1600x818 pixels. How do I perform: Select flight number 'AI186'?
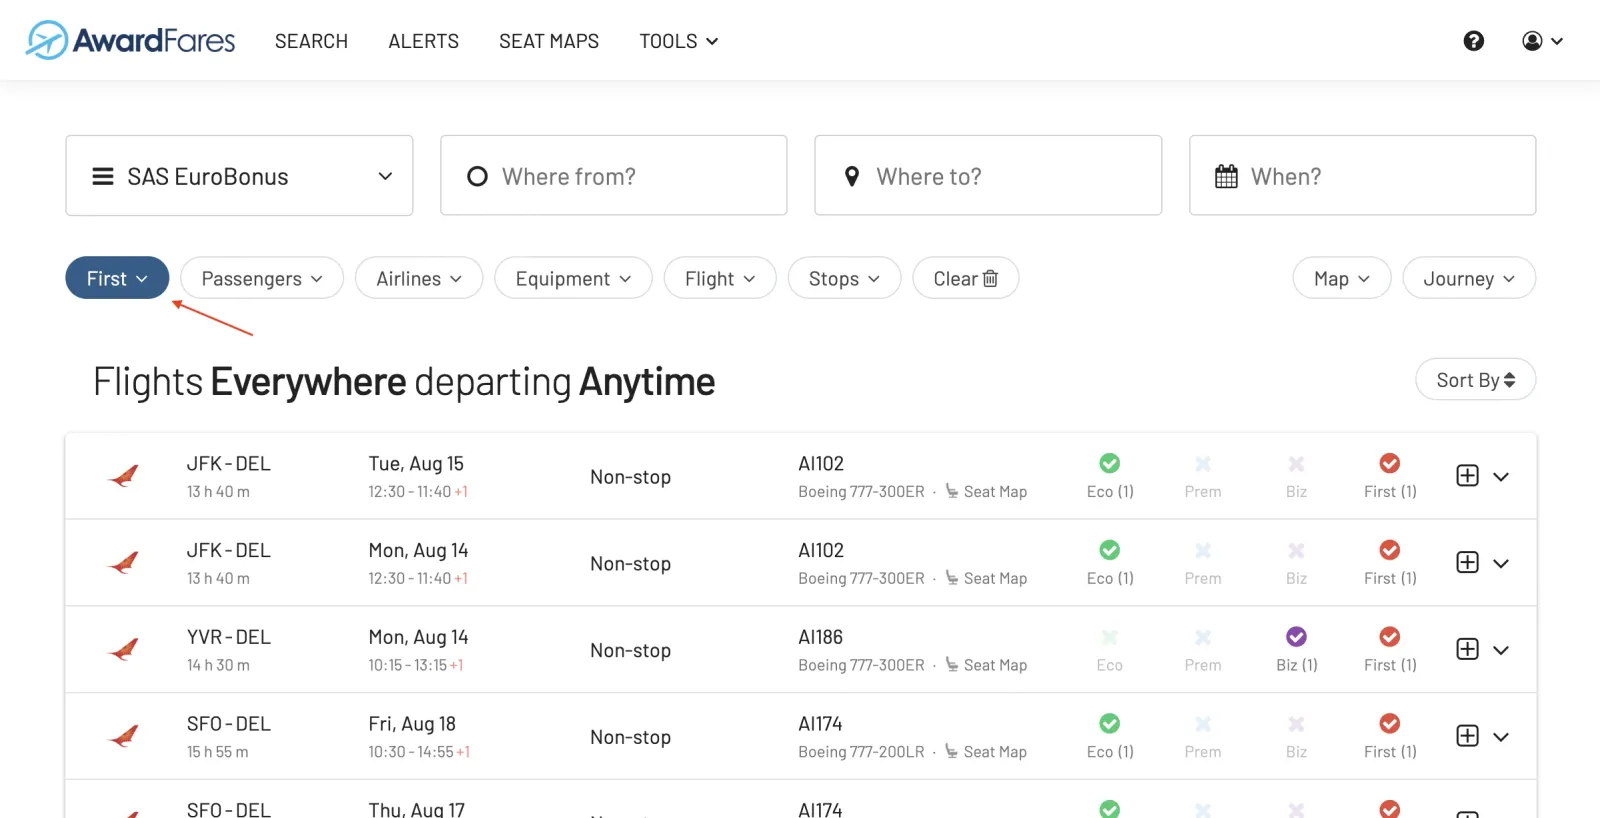pos(821,637)
